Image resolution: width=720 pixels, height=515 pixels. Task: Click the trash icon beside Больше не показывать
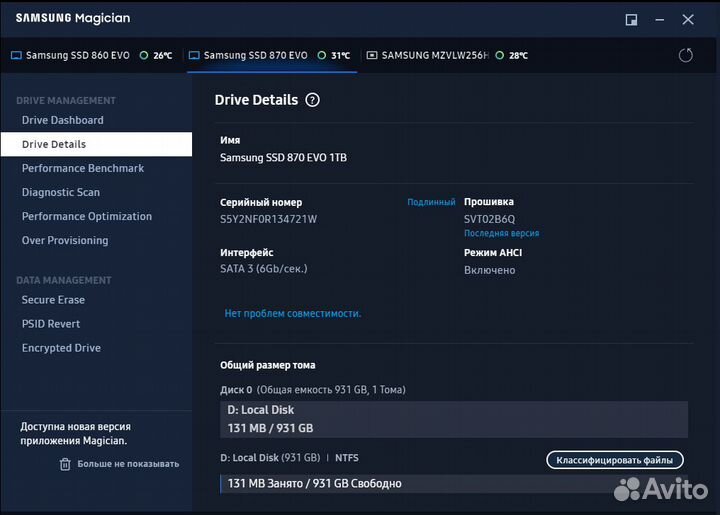point(65,464)
